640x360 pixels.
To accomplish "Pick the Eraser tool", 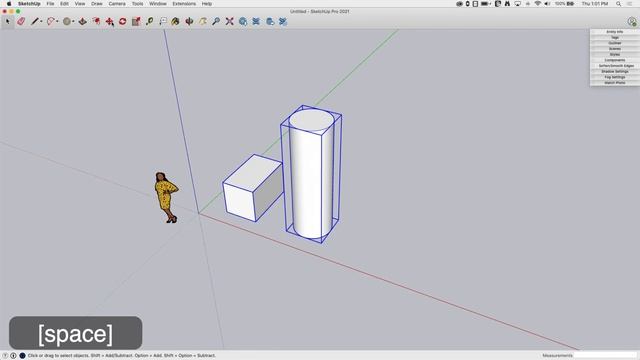I will 21,21.
